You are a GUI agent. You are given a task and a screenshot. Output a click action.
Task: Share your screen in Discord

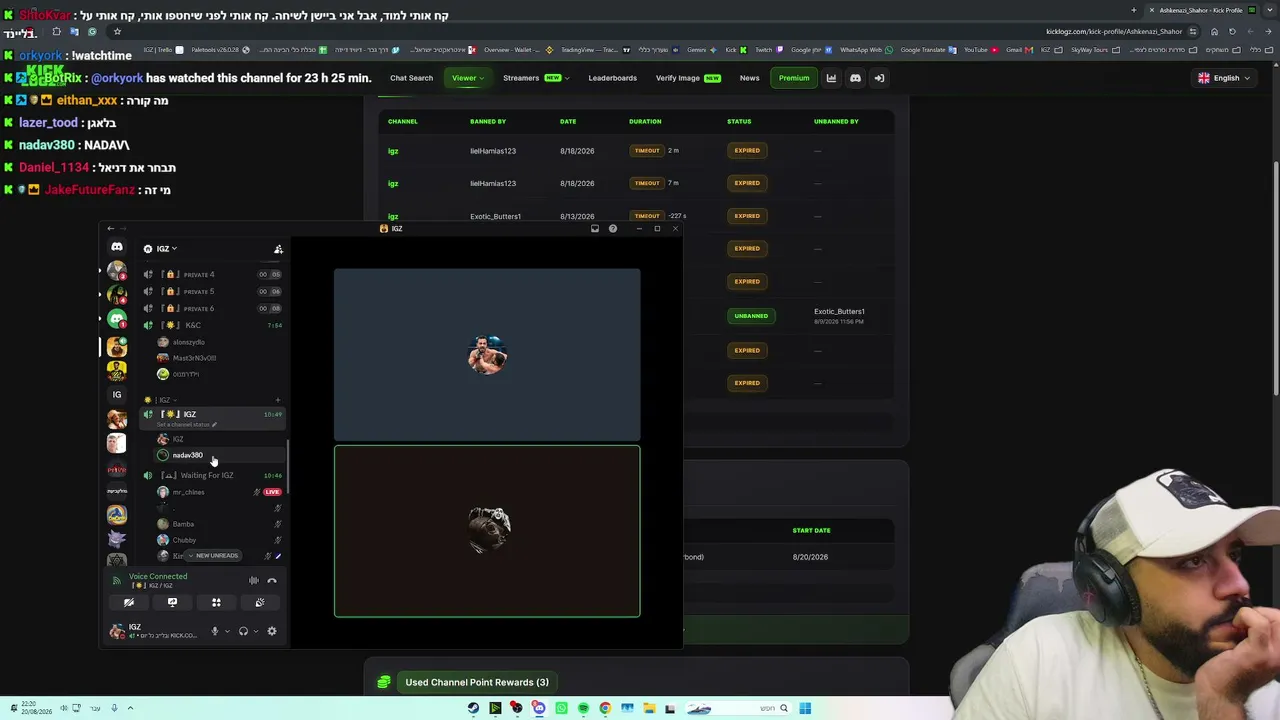click(x=172, y=603)
